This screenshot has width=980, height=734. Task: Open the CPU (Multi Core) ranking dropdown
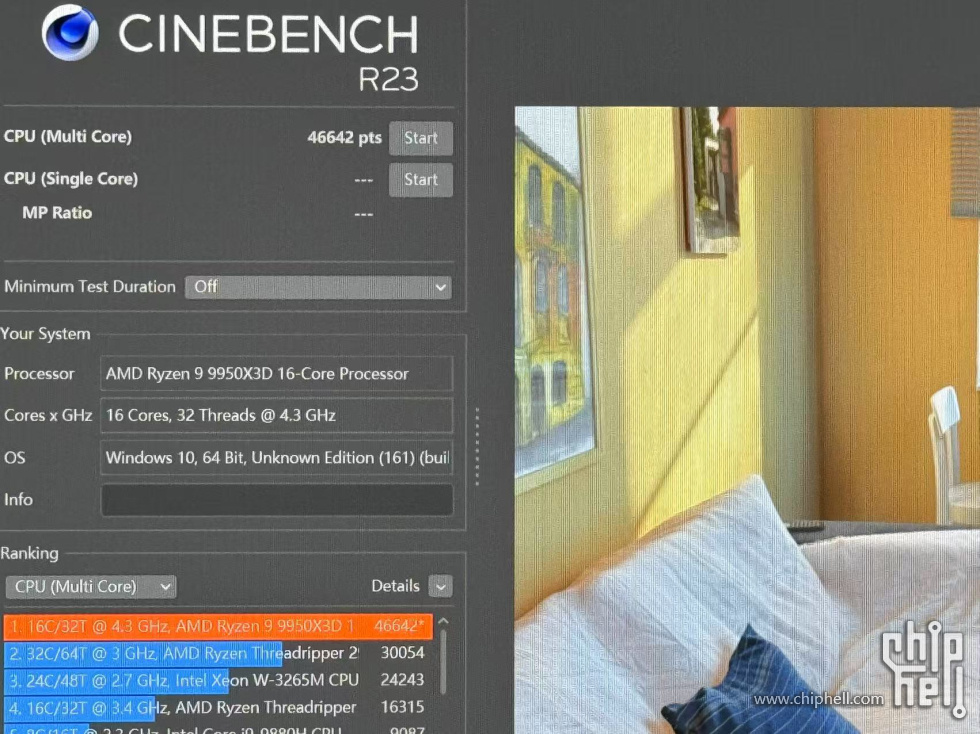click(91, 586)
